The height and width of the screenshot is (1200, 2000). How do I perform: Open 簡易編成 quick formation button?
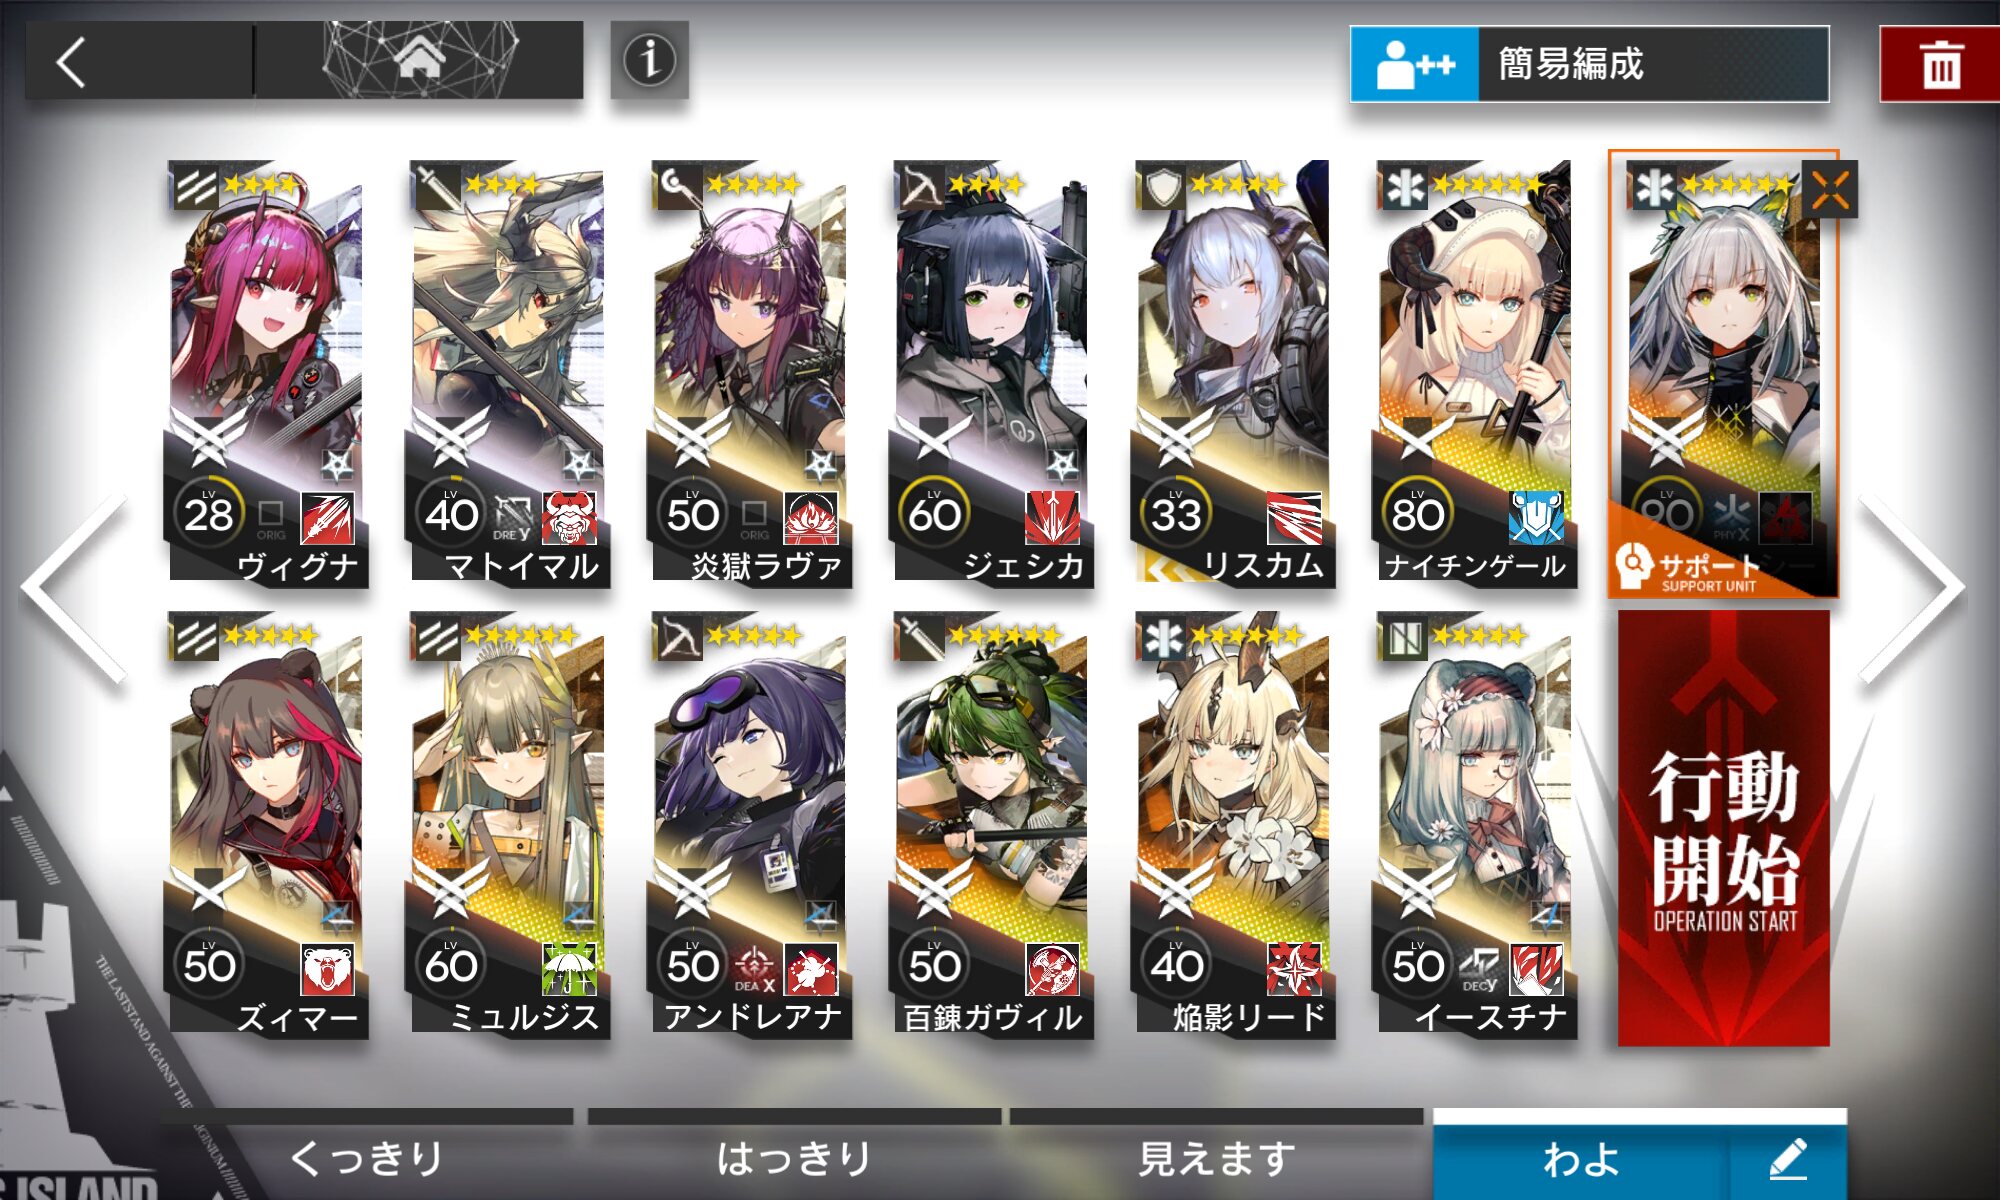[1590, 64]
